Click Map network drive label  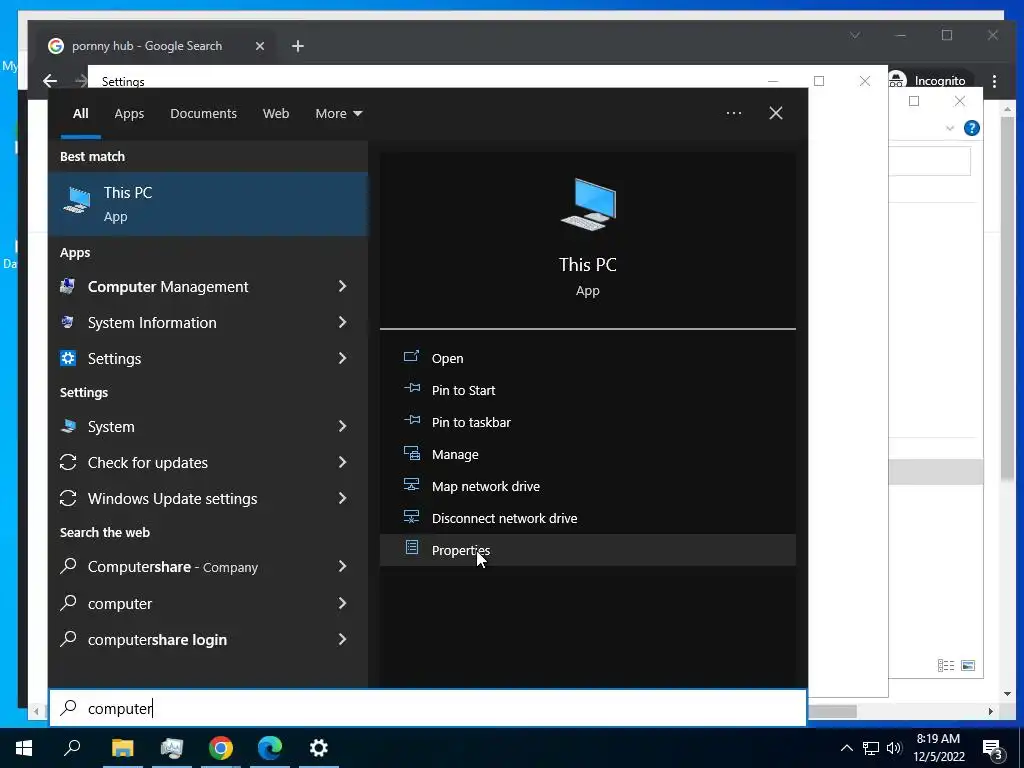coord(485,486)
